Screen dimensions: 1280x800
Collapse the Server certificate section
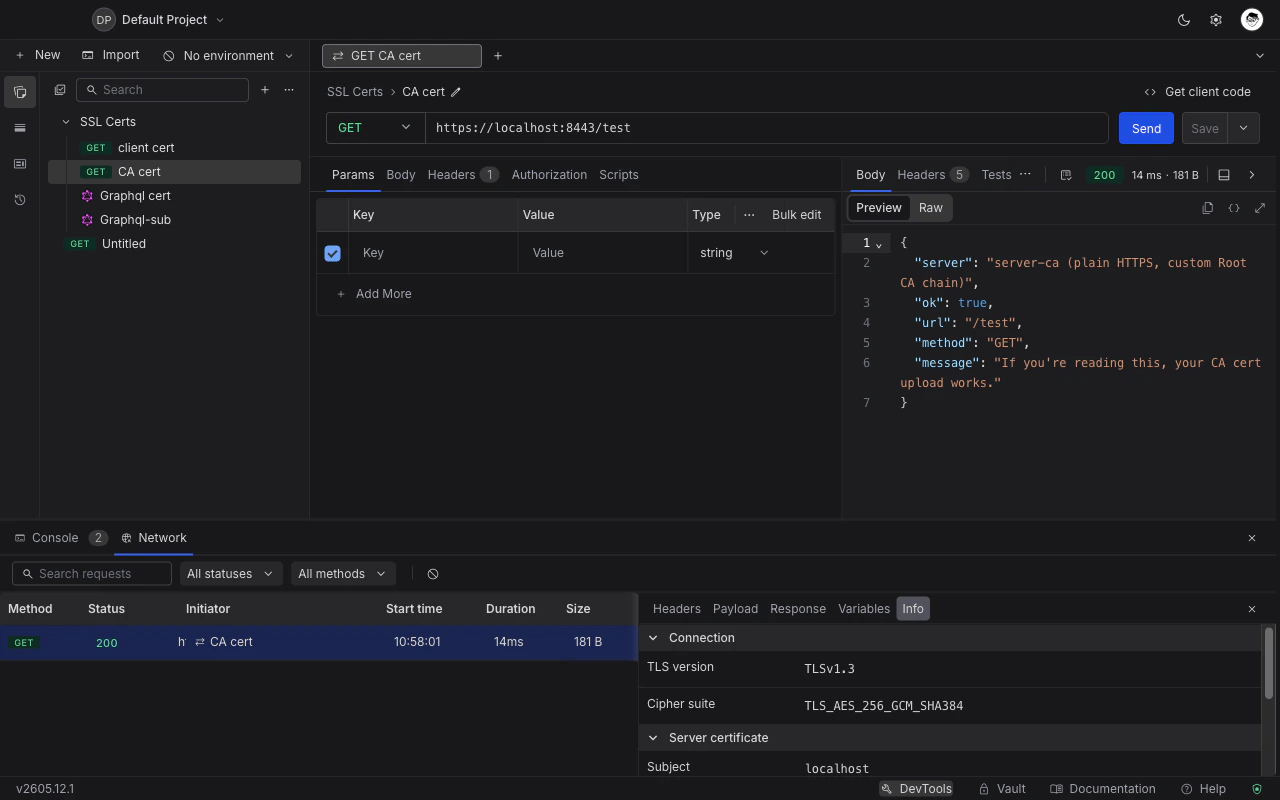pyautogui.click(x=653, y=738)
